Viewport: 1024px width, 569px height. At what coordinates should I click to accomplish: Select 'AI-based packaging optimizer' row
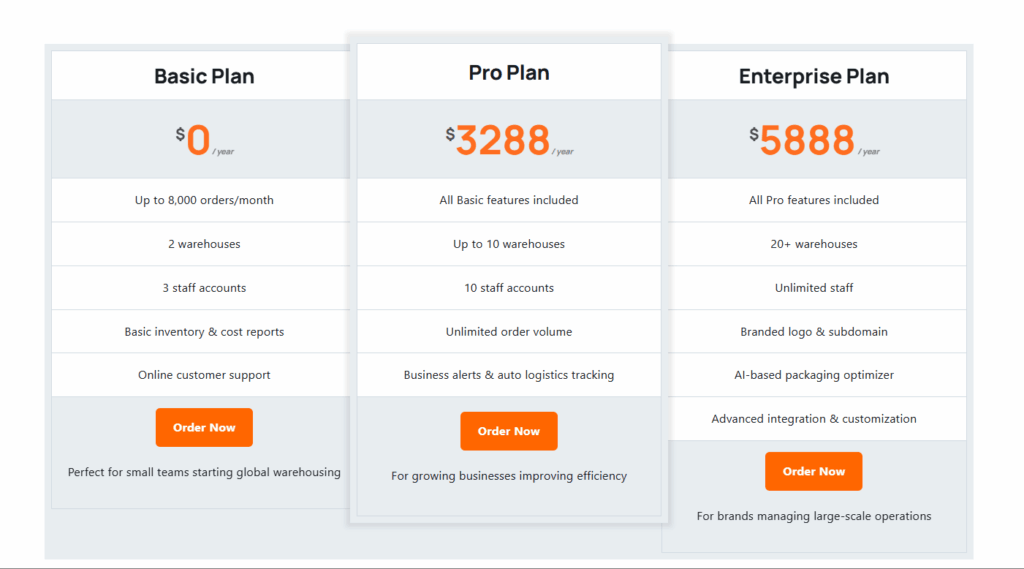coord(813,375)
